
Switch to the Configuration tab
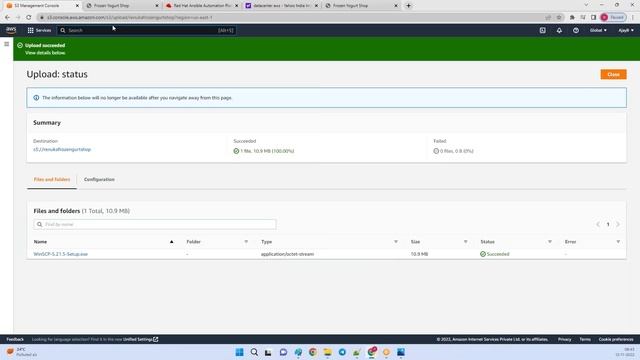click(x=99, y=180)
